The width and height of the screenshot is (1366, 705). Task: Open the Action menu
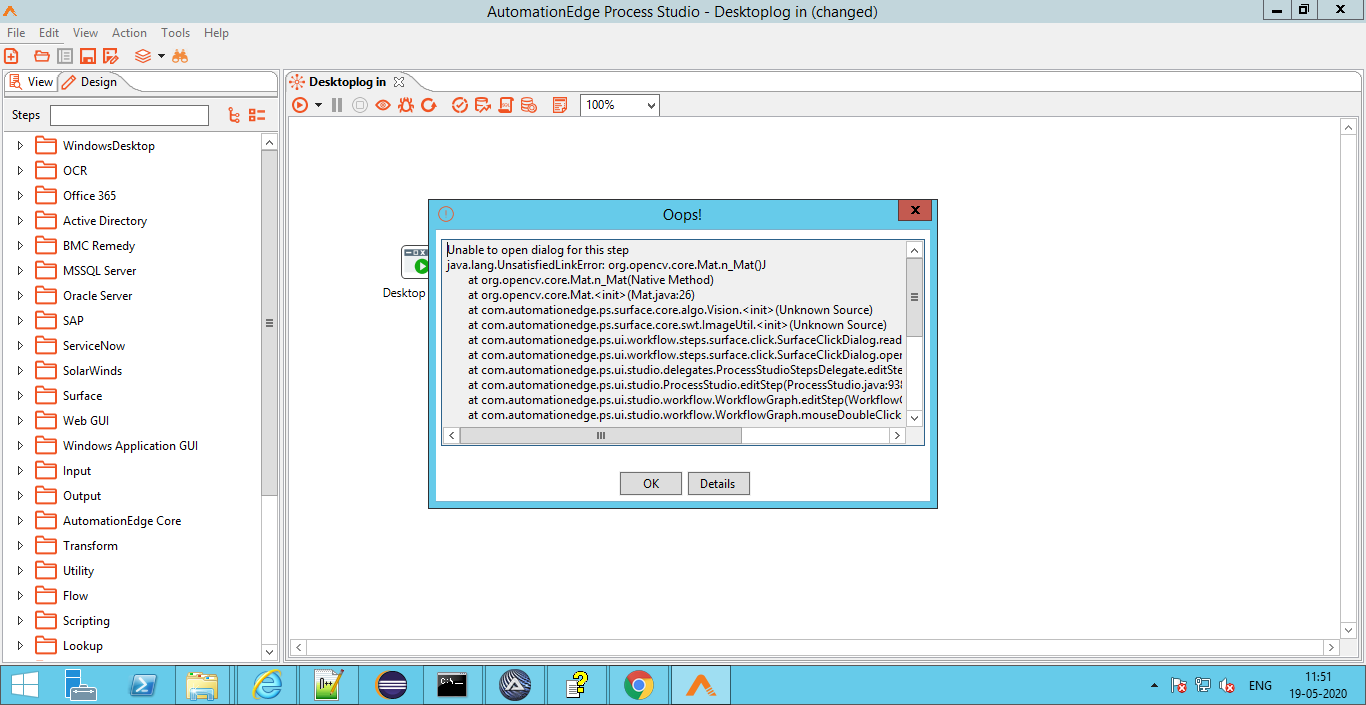pos(129,33)
